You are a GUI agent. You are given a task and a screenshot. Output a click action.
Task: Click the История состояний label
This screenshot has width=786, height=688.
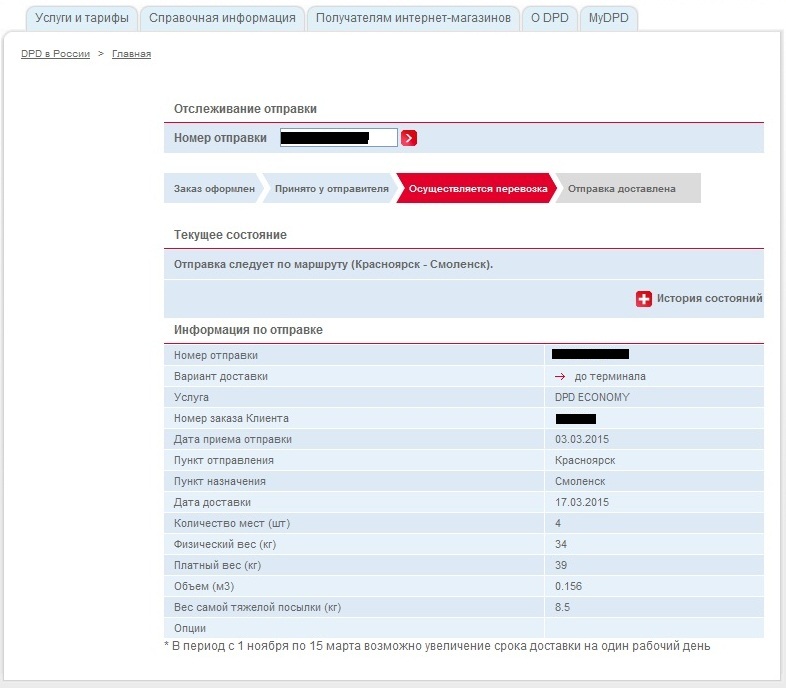click(709, 298)
